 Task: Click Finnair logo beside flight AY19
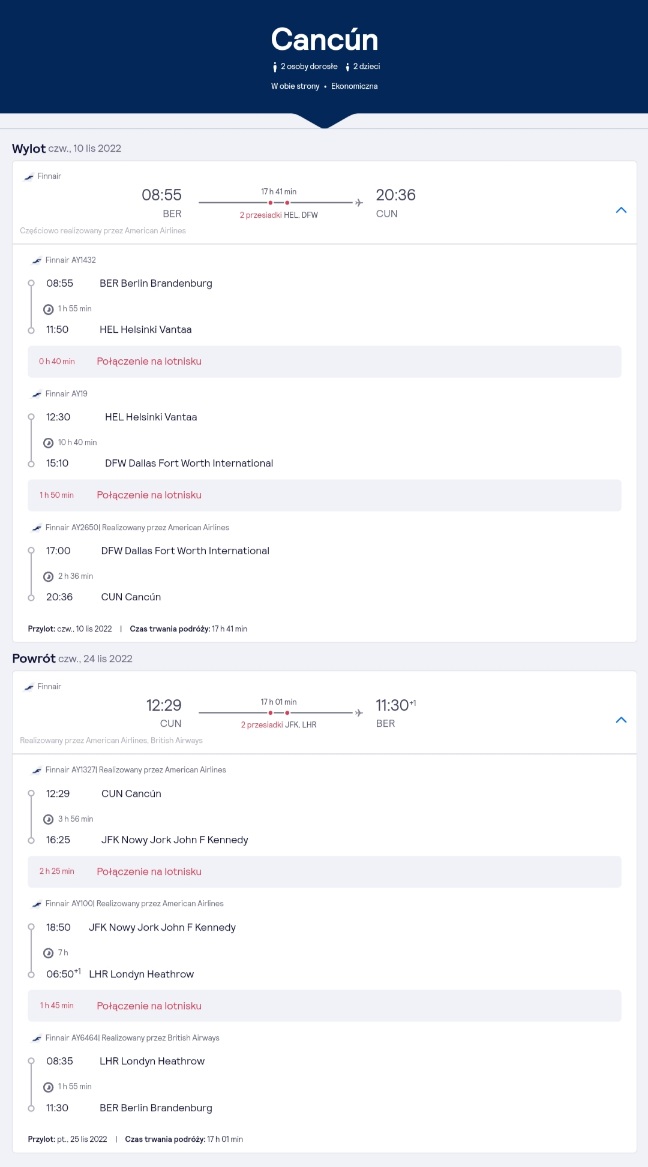click(36, 394)
